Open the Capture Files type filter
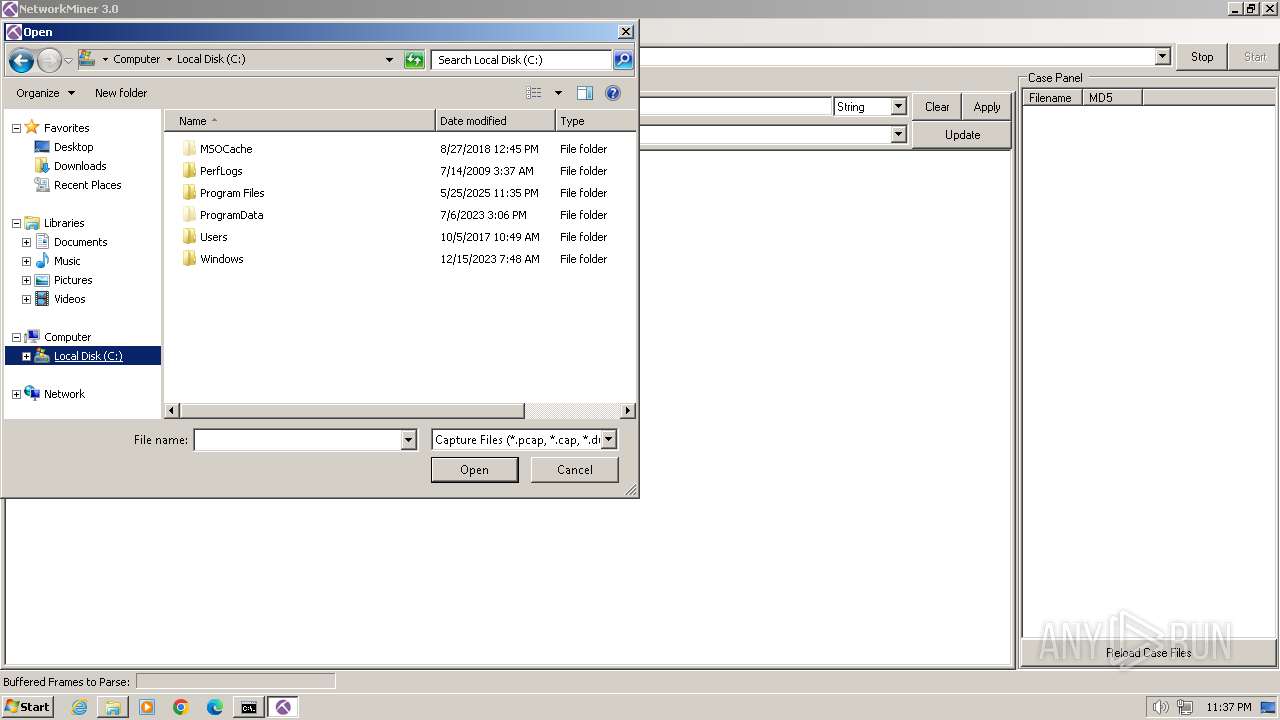The height and width of the screenshot is (720, 1280). (x=524, y=440)
